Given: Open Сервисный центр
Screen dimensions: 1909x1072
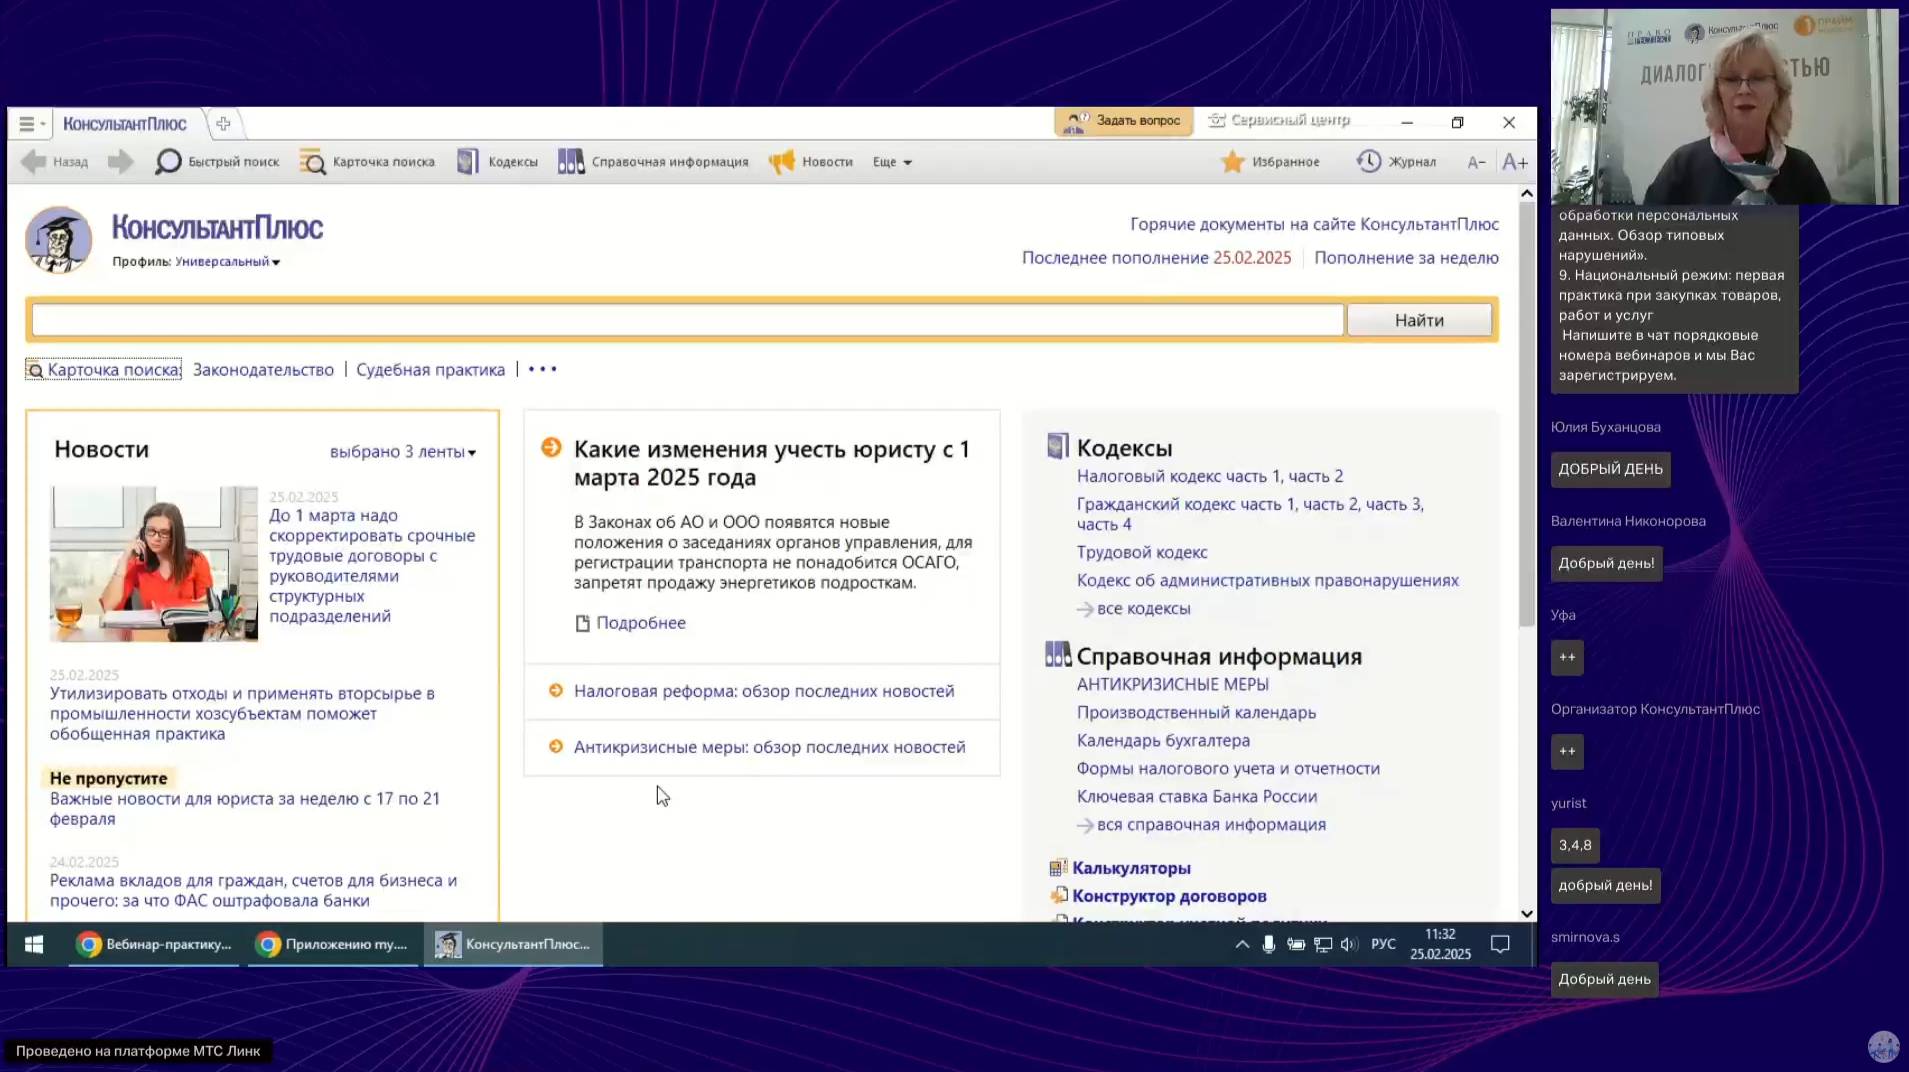Looking at the screenshot, I should click(1279, 121).
